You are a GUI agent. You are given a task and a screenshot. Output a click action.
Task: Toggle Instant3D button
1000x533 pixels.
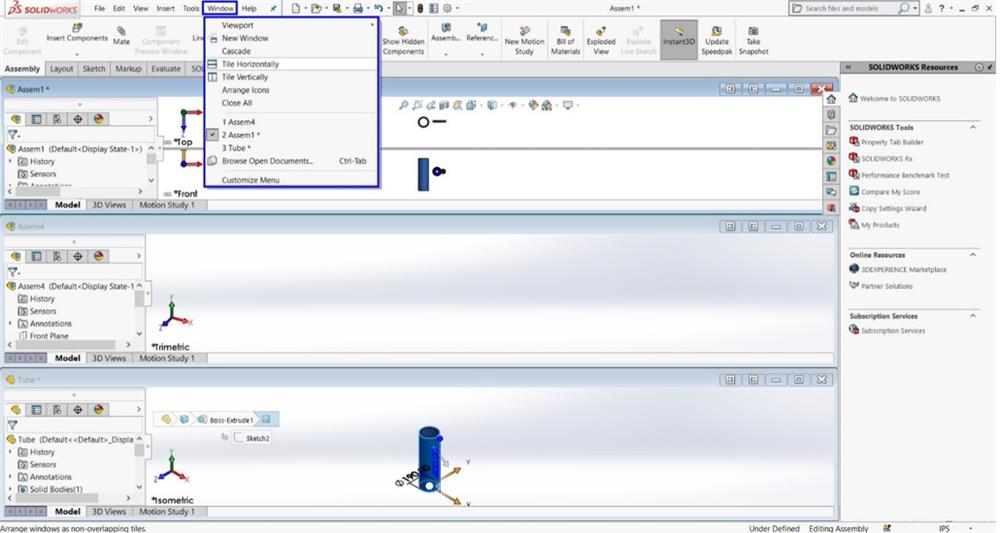(x=679, y=40)
